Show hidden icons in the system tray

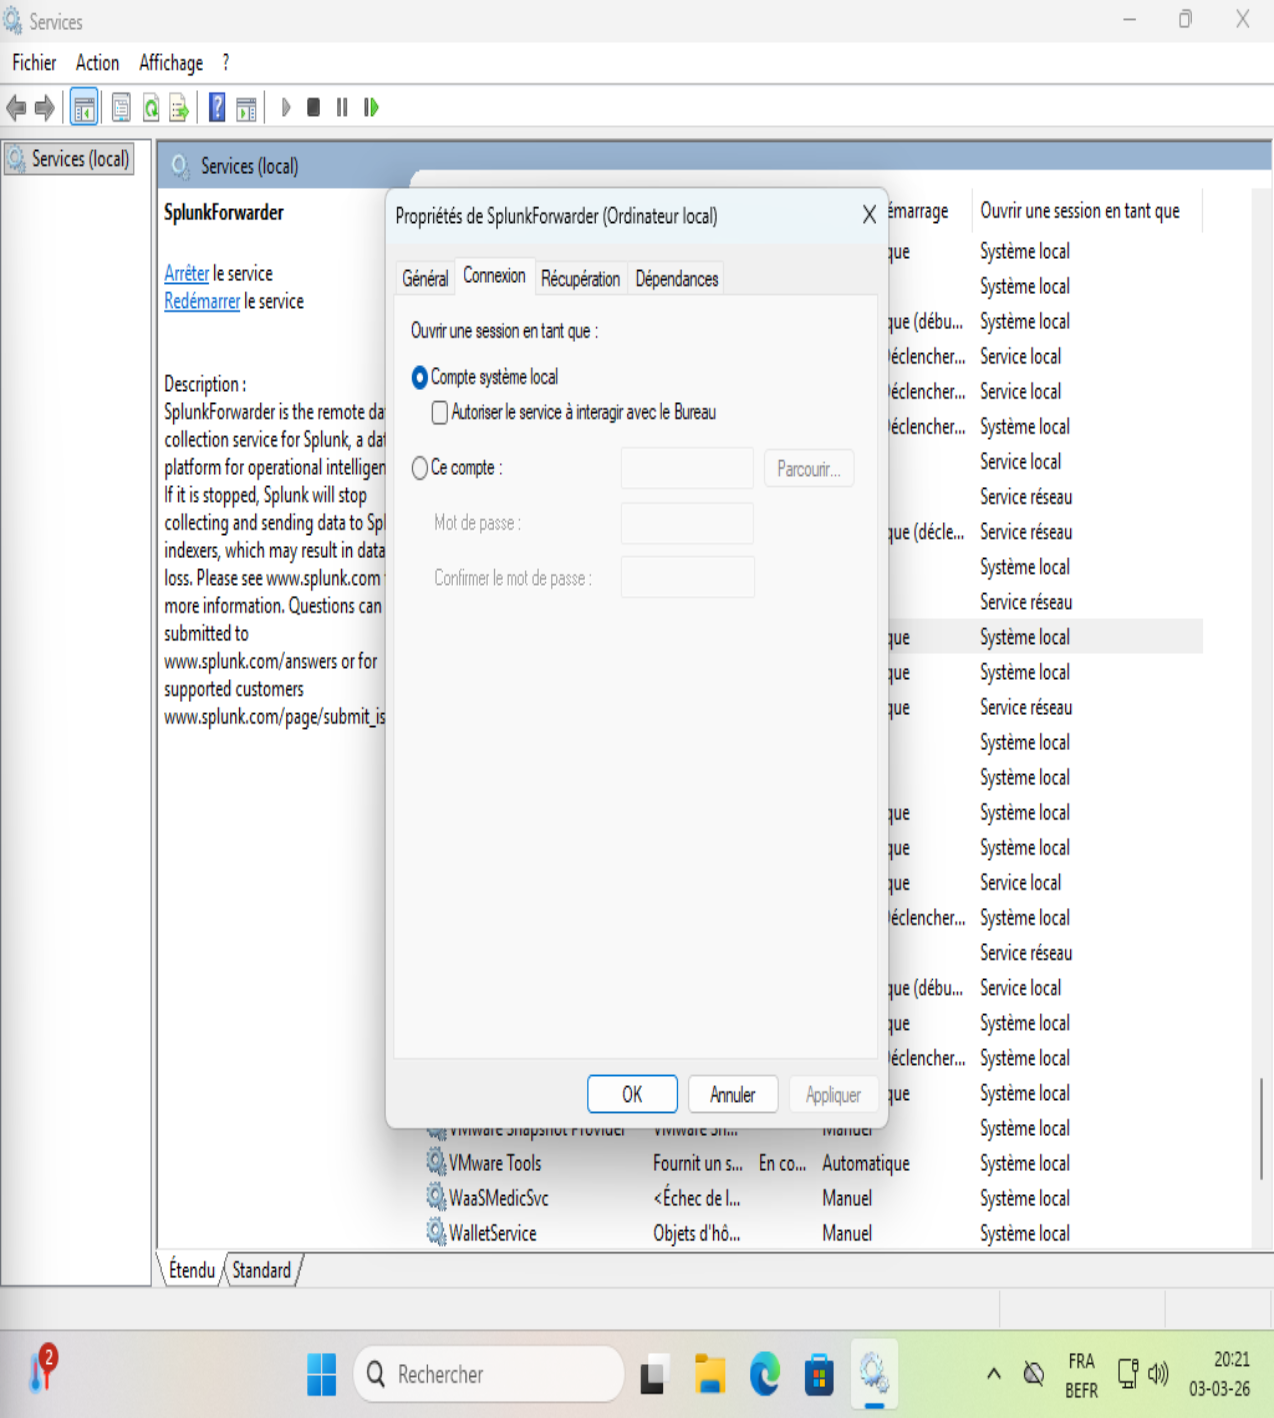tap(994, 1374)
